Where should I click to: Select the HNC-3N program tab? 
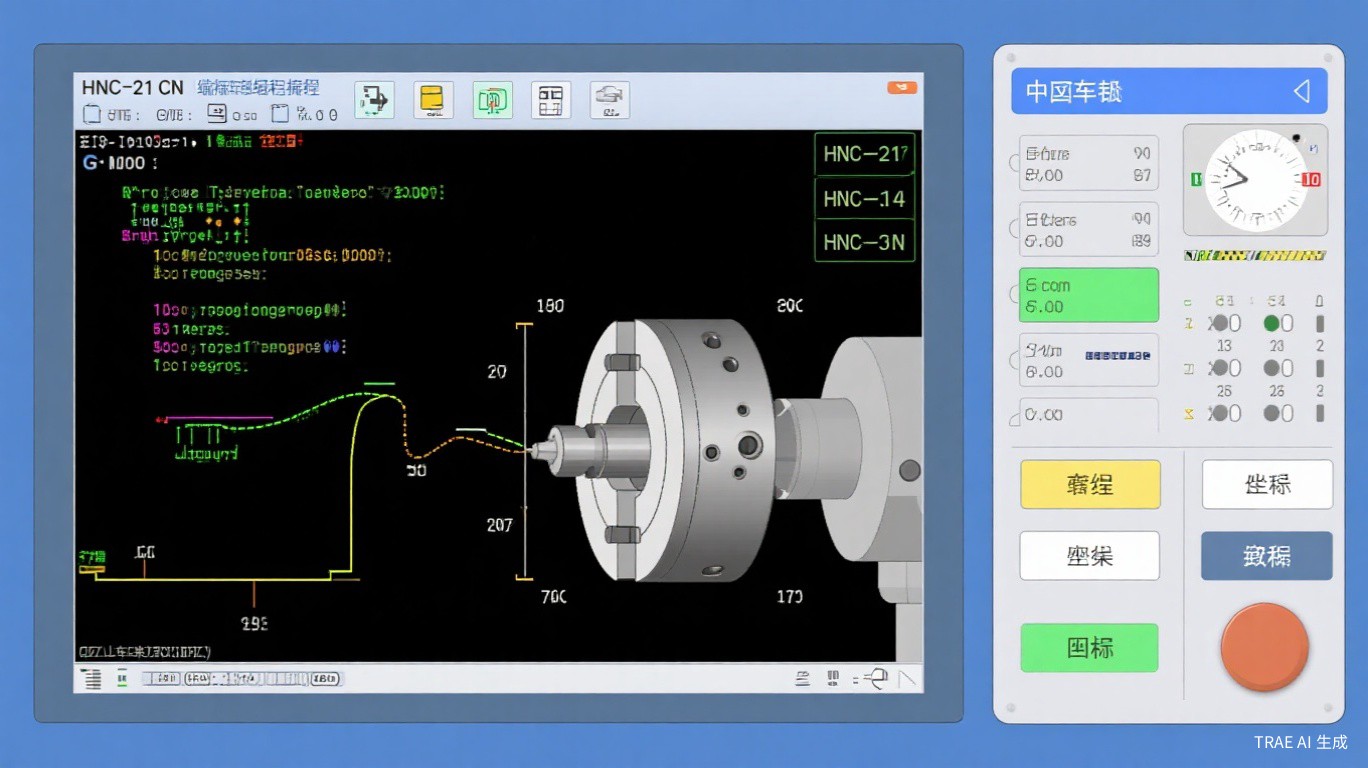tap(865, 241)
